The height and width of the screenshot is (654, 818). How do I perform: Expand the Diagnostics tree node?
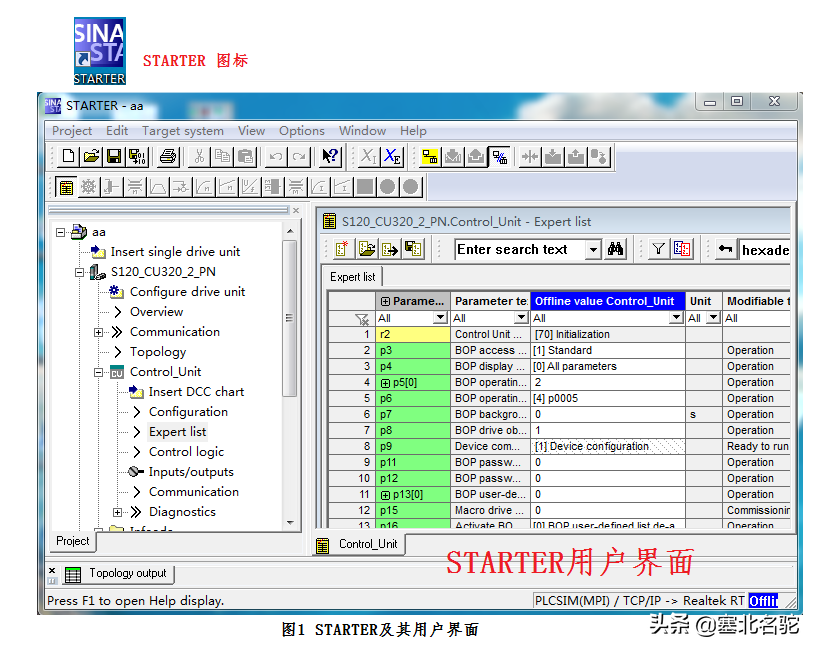118,512
